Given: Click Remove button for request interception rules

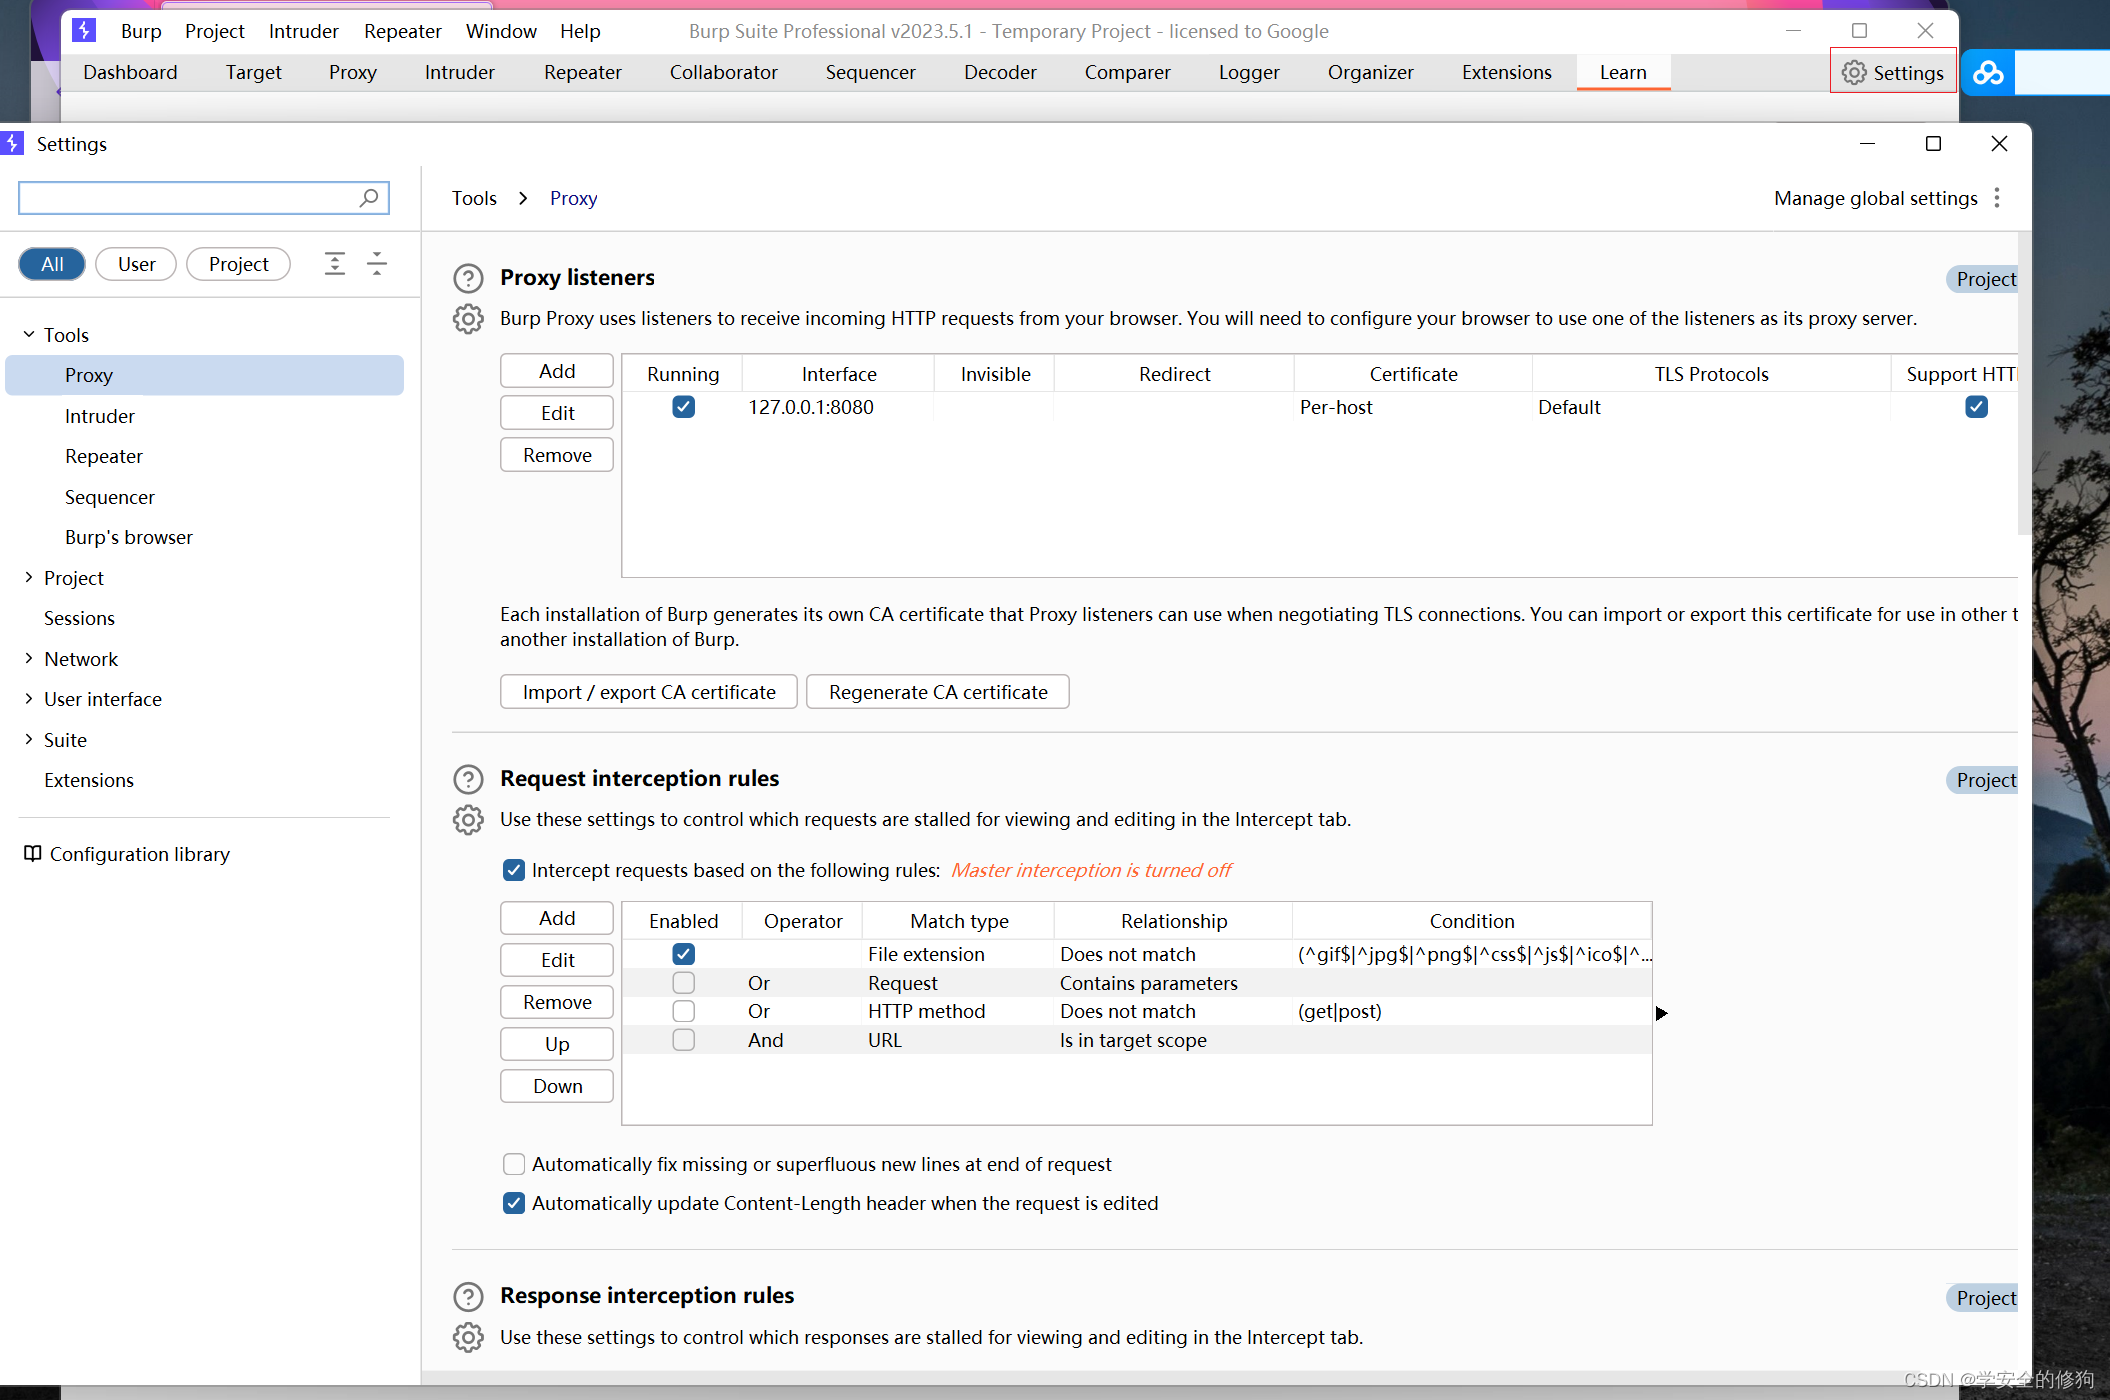Looking at the screenshot, I should [557, 1002].
